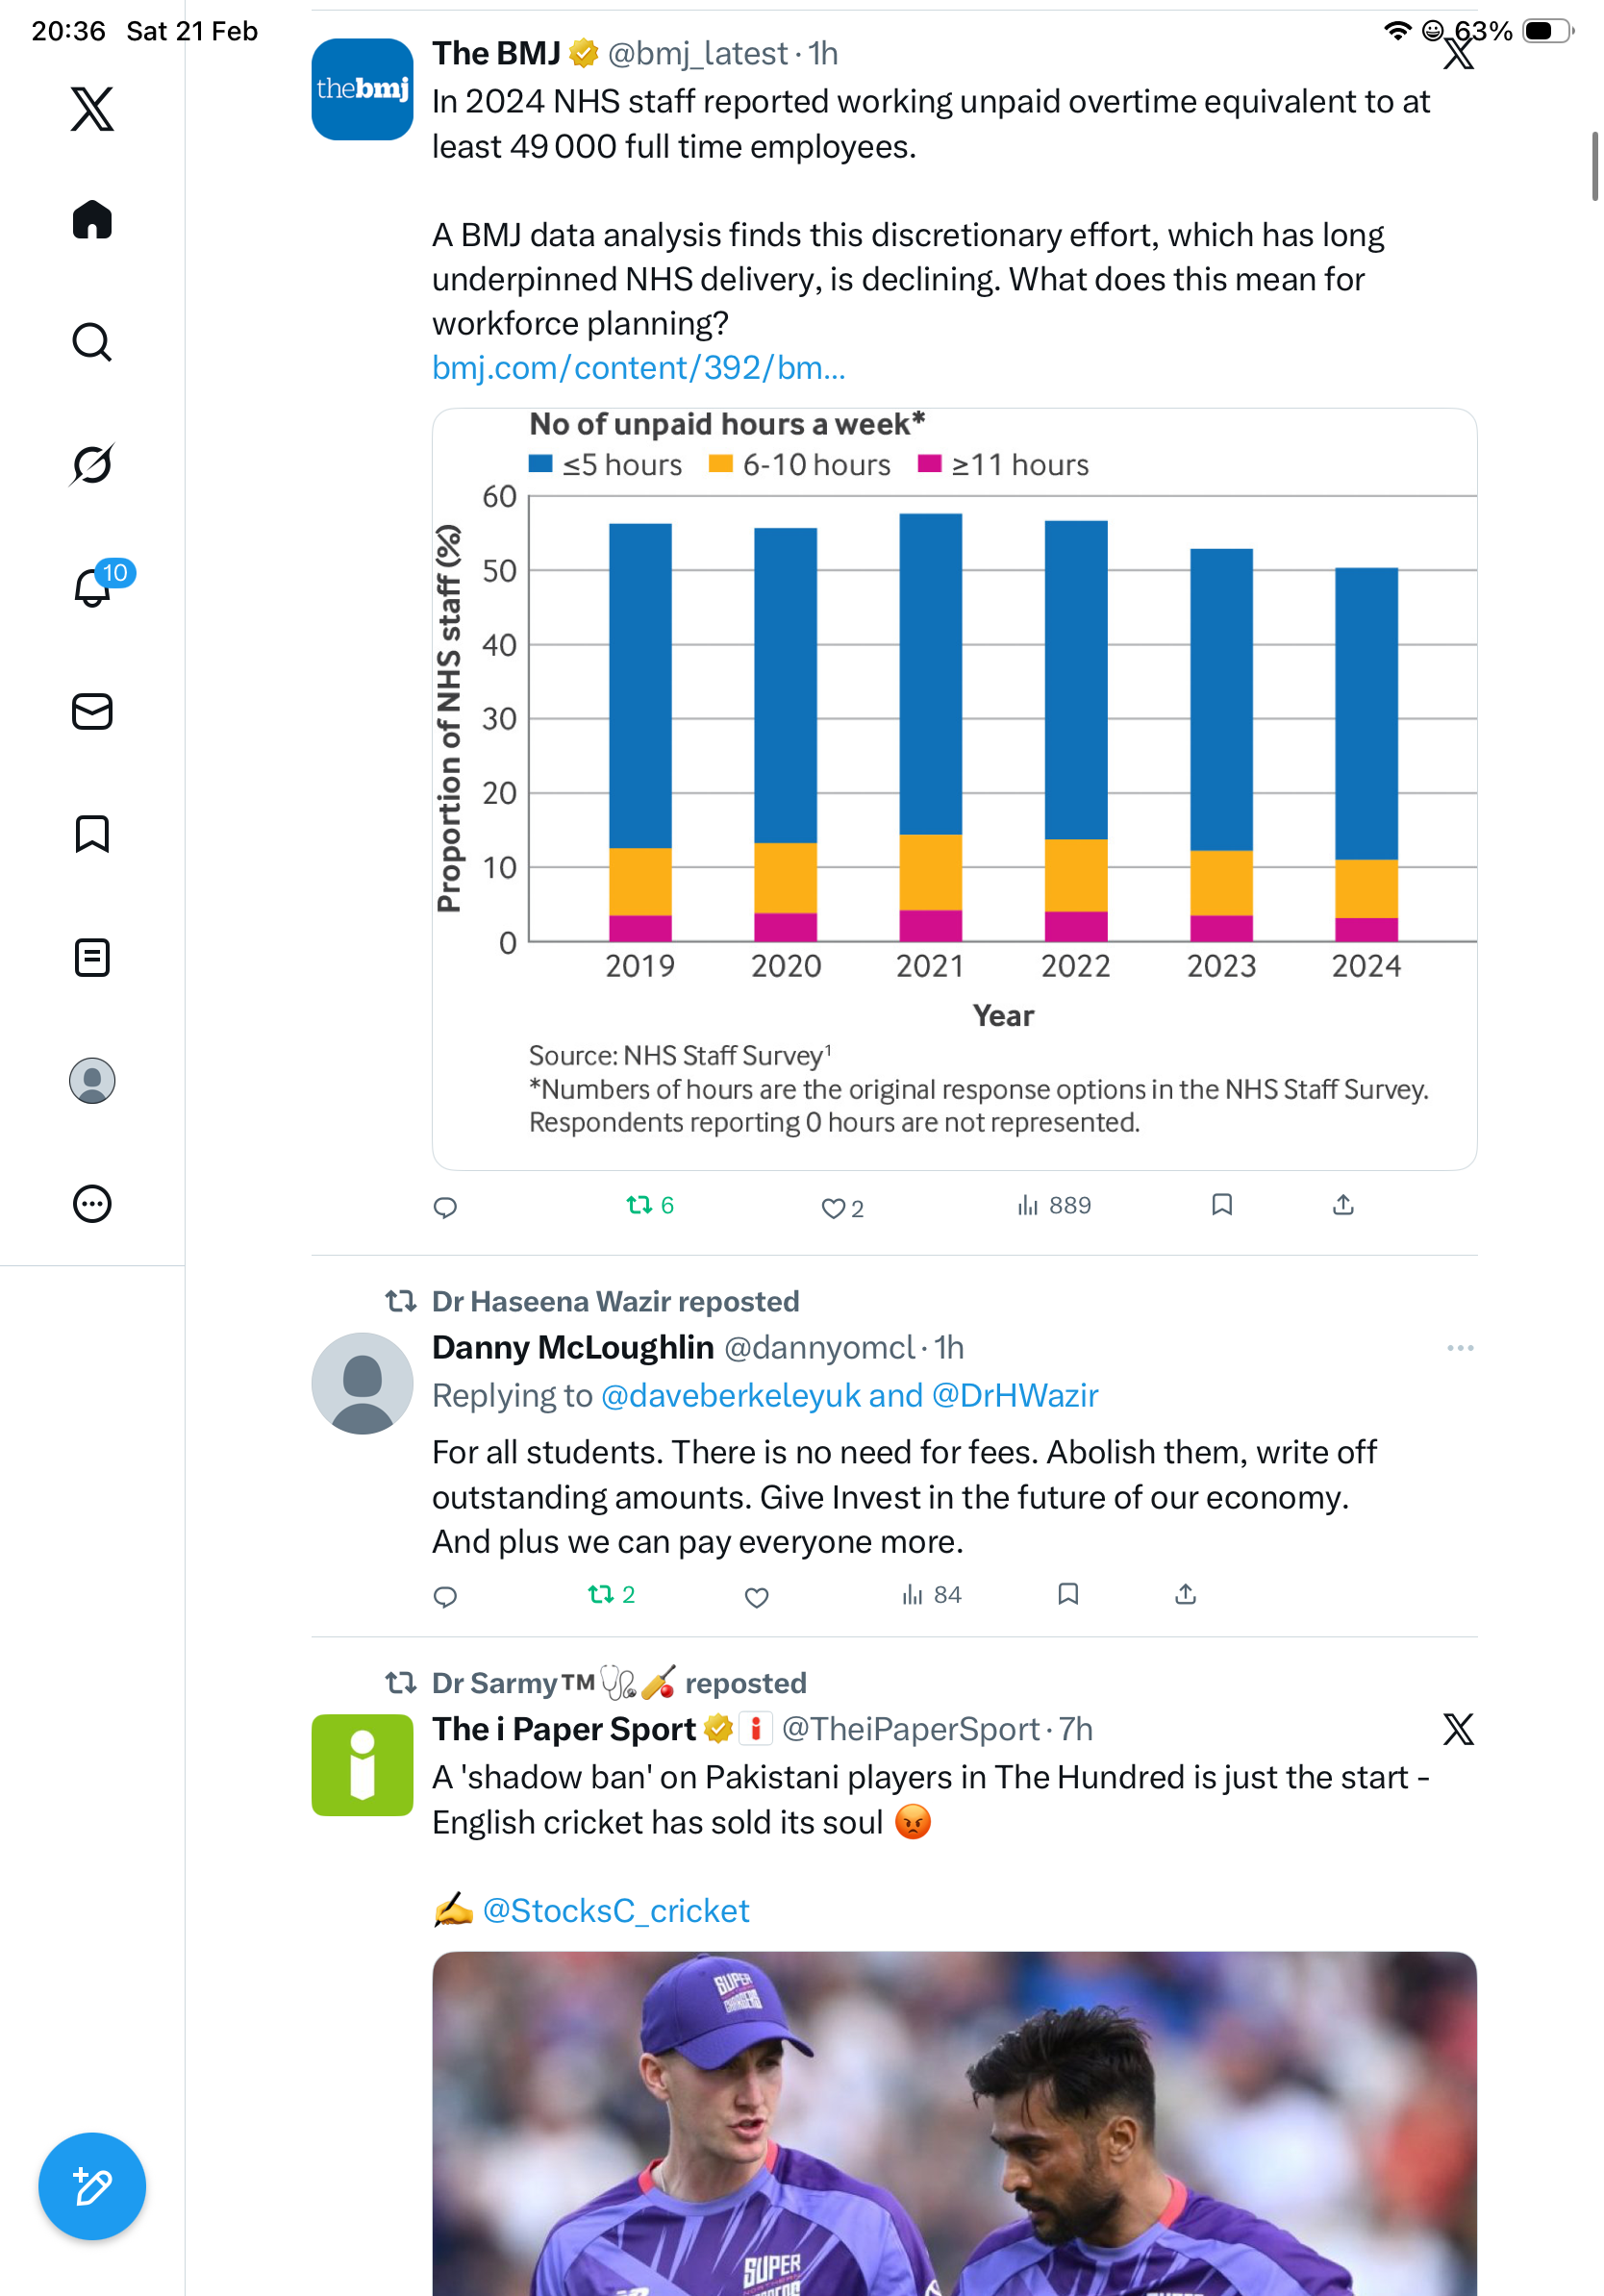Click the page scrollbar thumb
The image size is (1604, 2296).
[x=1594, y=166]
